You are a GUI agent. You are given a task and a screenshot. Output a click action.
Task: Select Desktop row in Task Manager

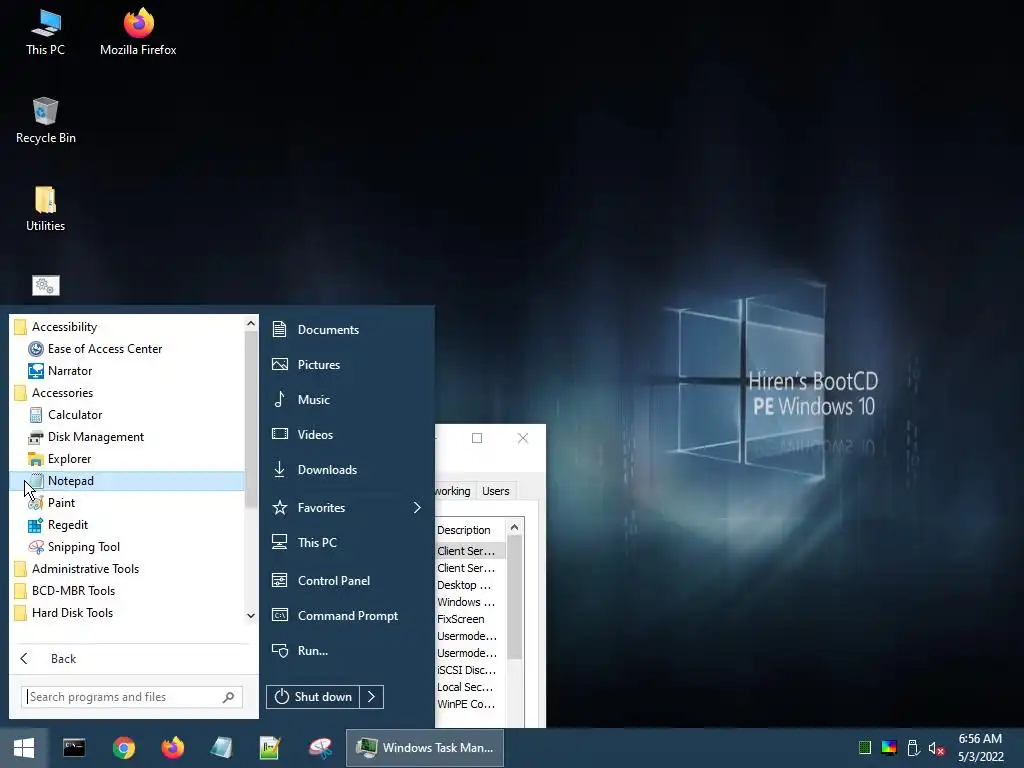pos(464,585)
